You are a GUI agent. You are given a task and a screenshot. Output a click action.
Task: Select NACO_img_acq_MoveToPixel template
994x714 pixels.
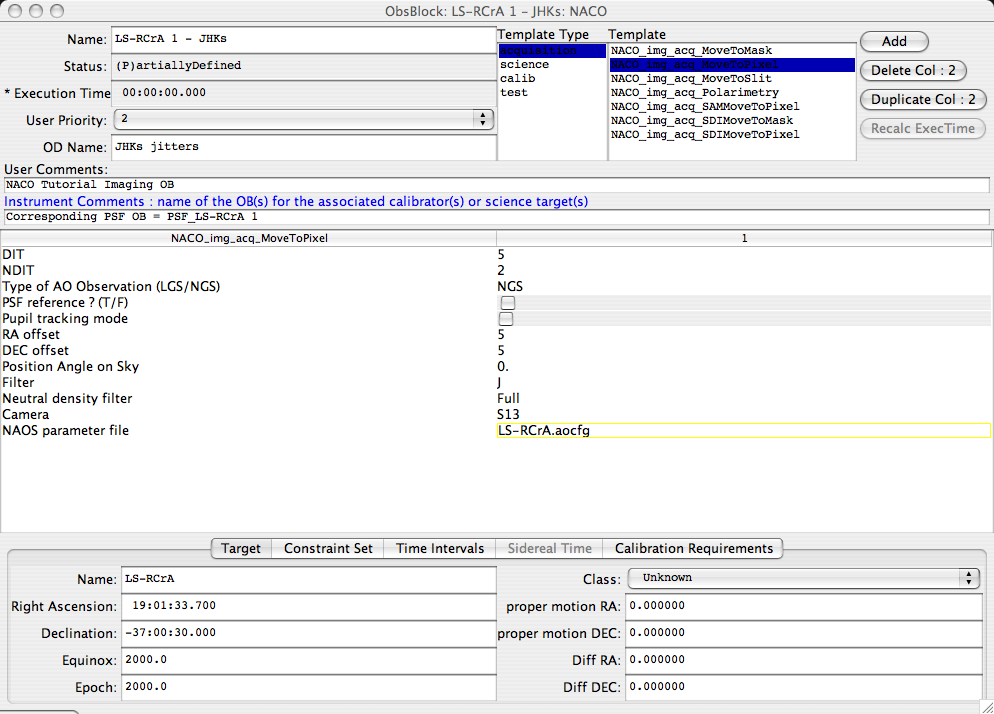tap(732, 65)
